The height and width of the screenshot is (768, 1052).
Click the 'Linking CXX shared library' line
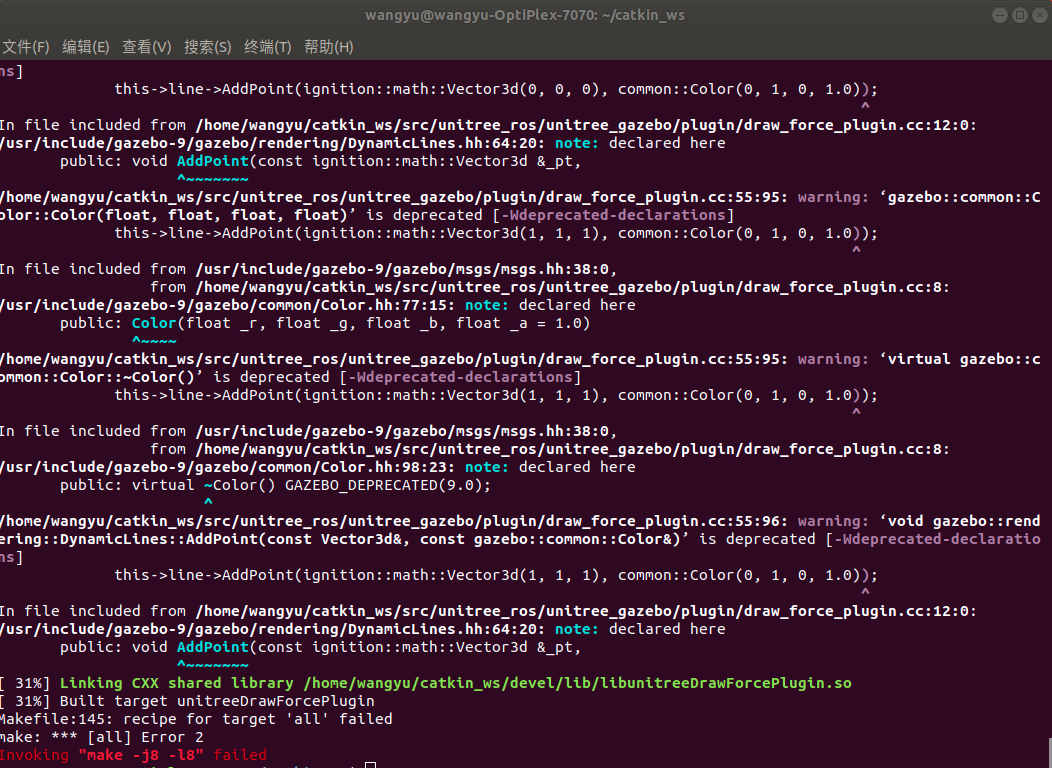coord(425,683)
